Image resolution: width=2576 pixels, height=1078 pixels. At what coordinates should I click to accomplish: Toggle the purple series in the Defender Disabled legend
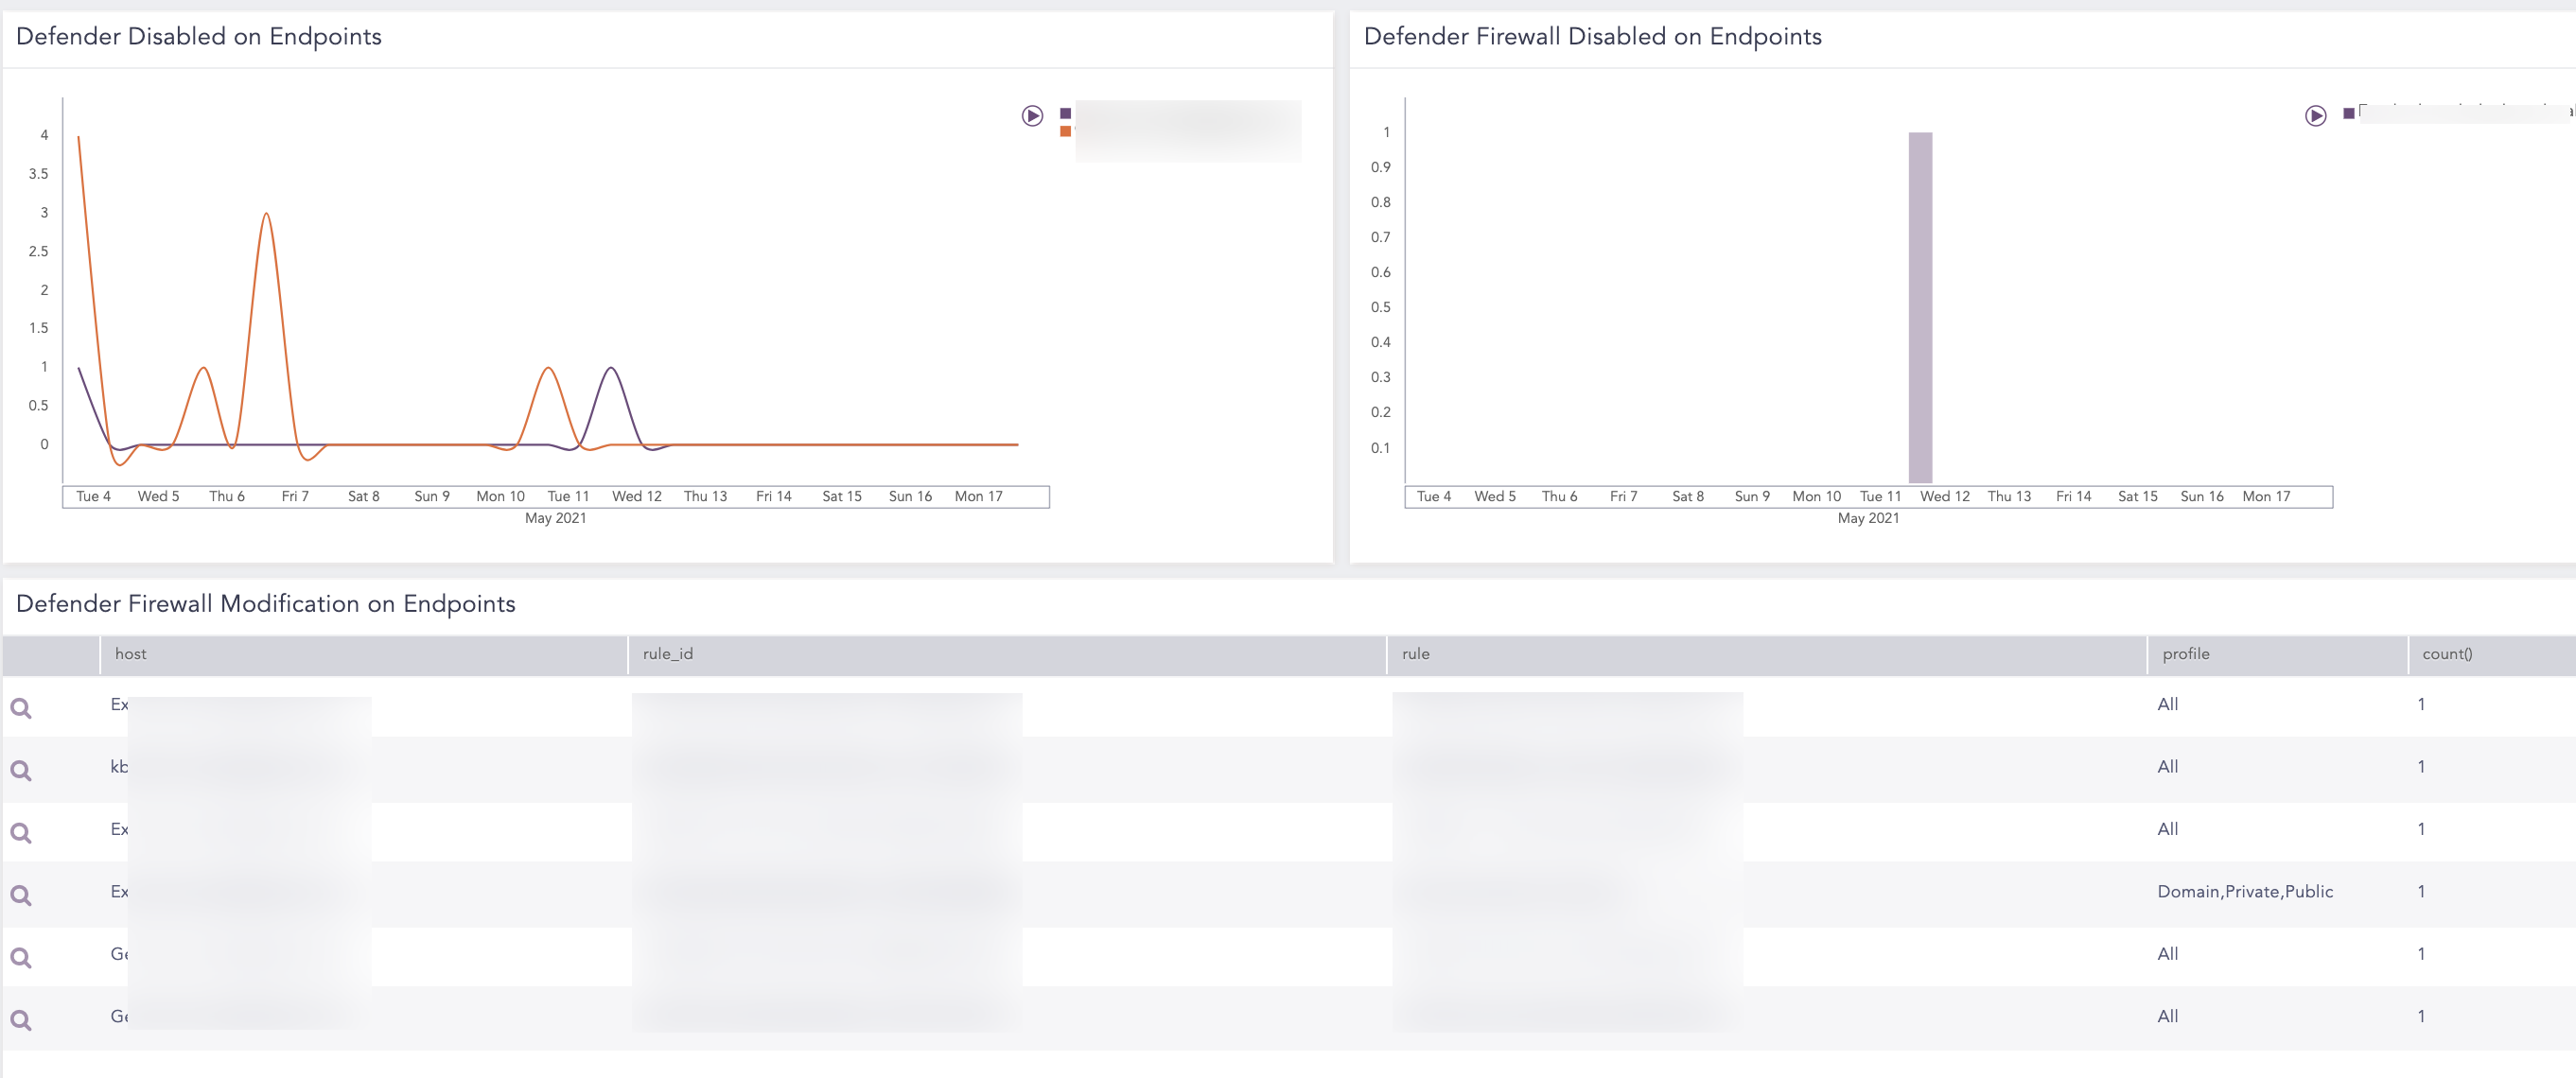pos(1065,113)
